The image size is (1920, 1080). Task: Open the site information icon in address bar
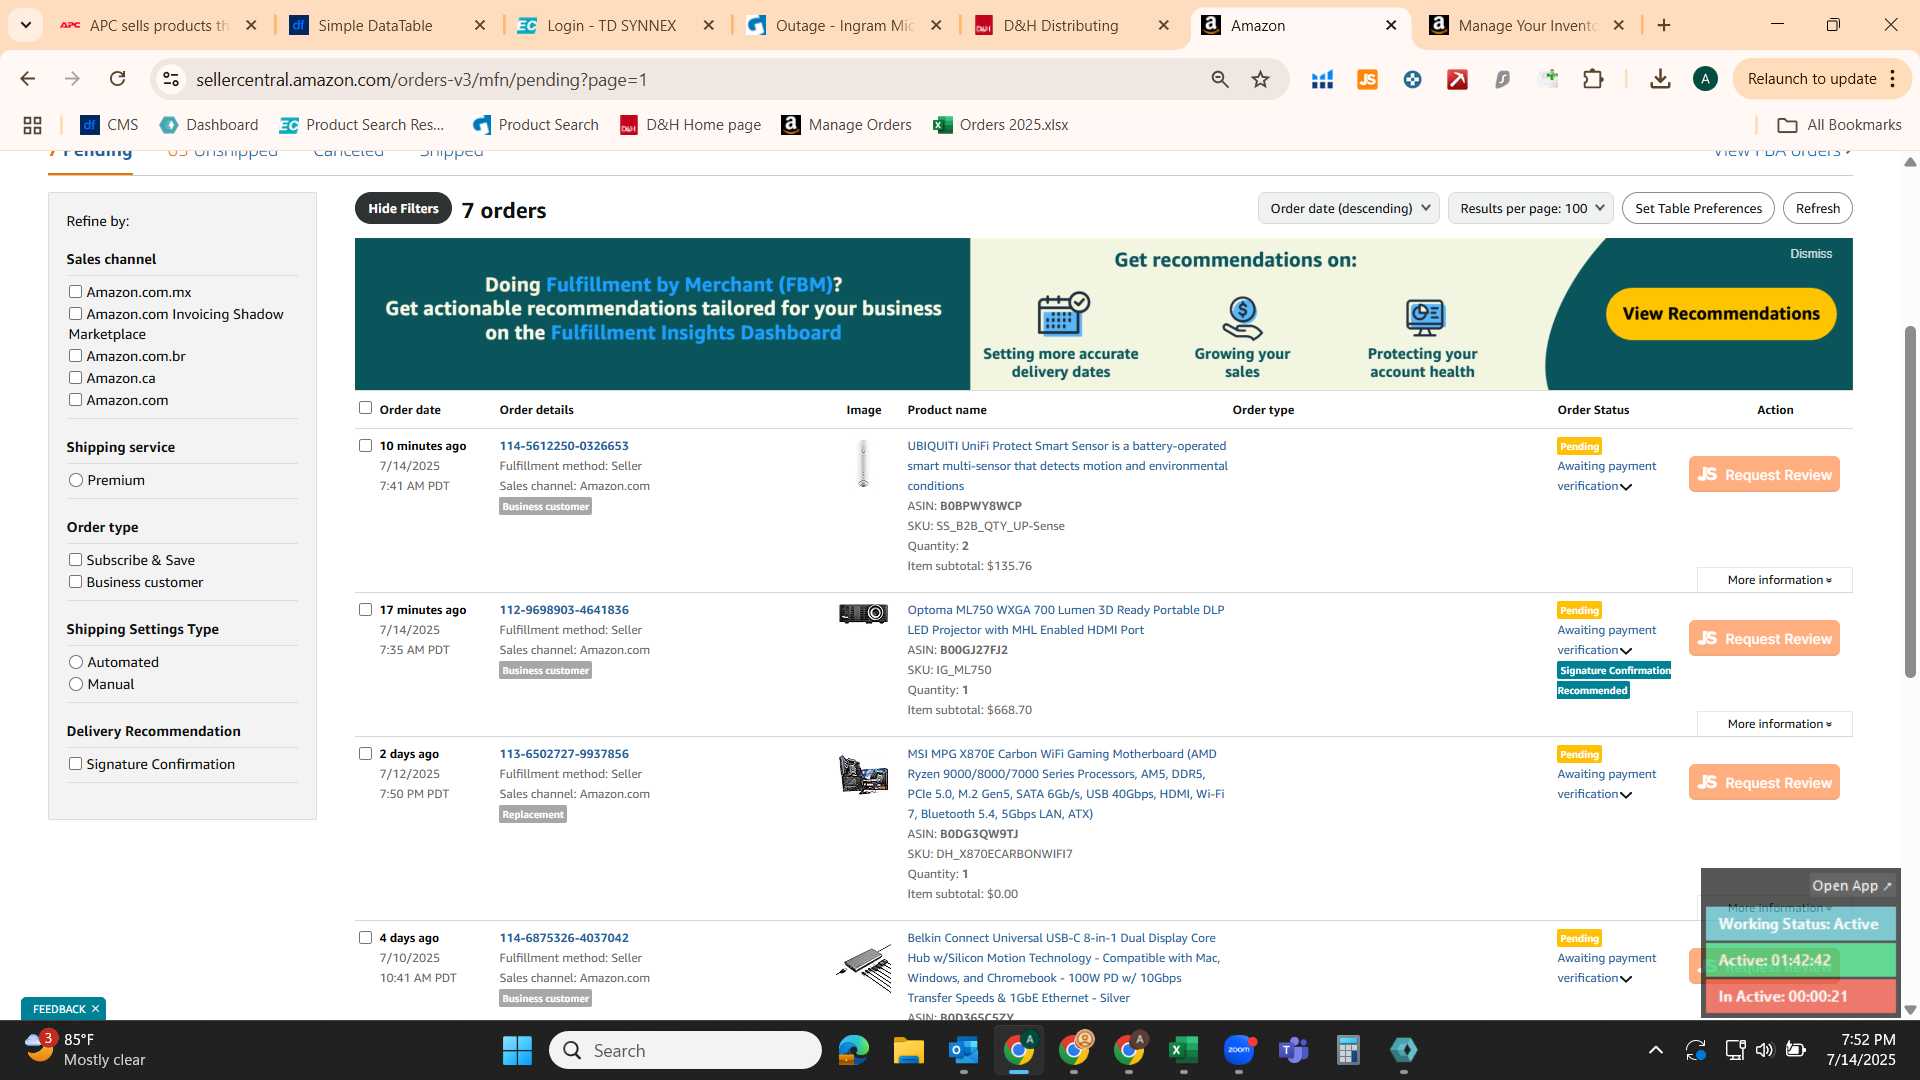tap(172, 79)
